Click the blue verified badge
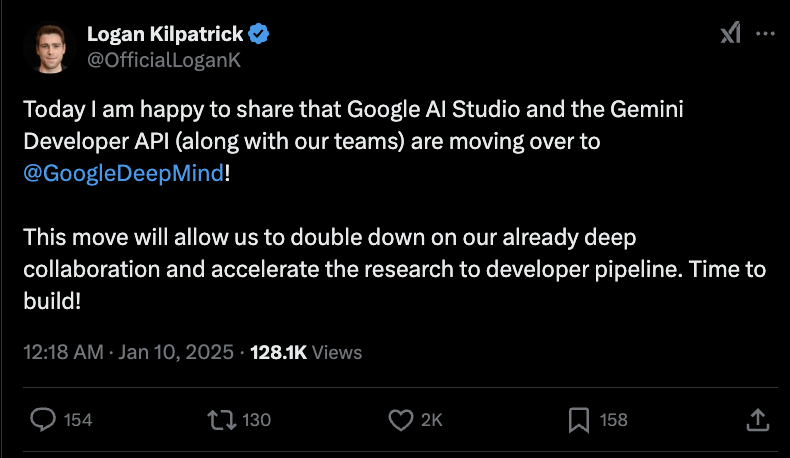 pyautogui.click(x=259, y=34)
